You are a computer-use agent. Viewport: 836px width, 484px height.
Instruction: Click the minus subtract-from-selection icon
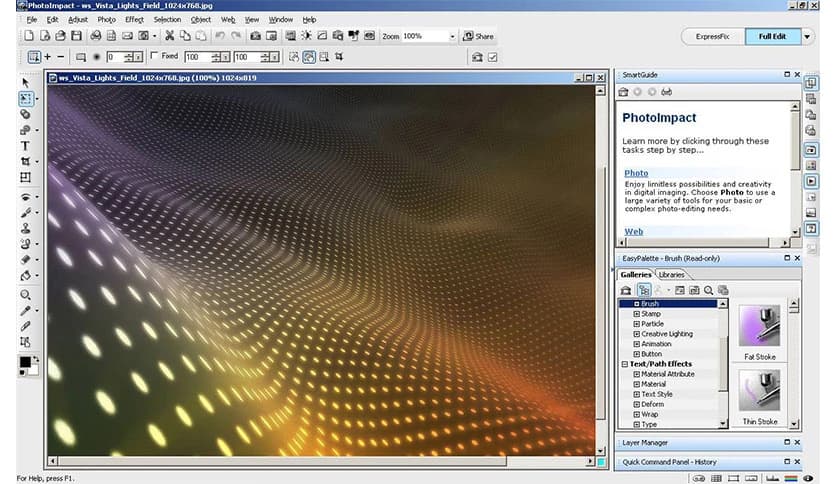61,57
